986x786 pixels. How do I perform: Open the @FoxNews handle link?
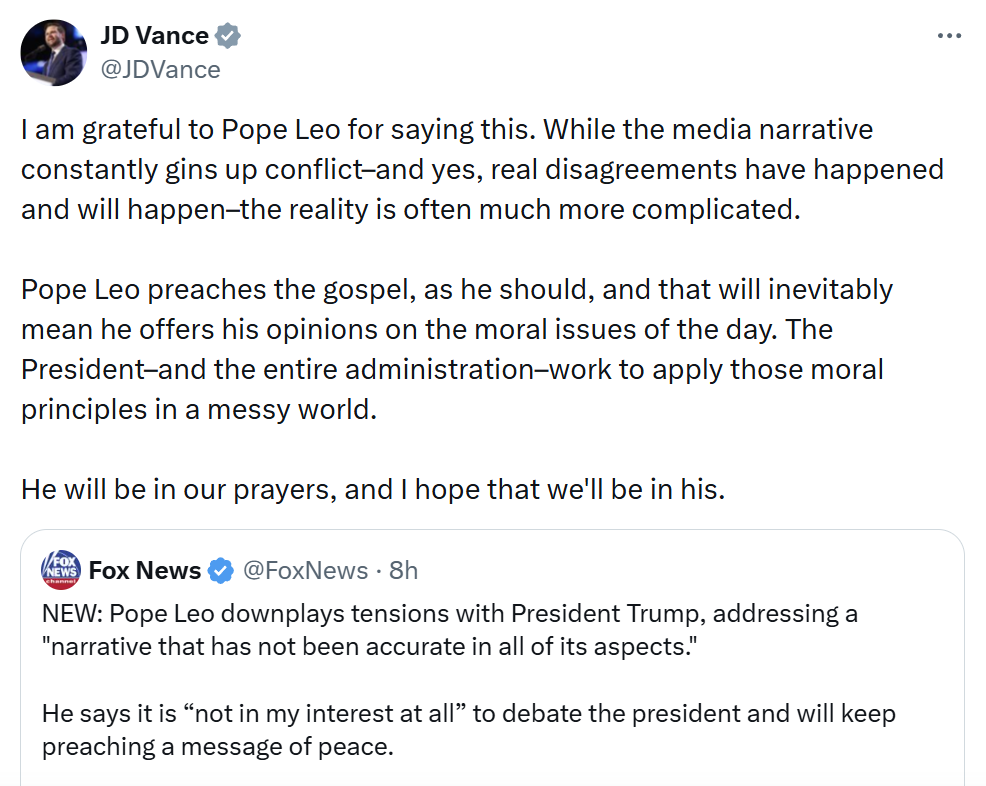[x=305, y=570]
